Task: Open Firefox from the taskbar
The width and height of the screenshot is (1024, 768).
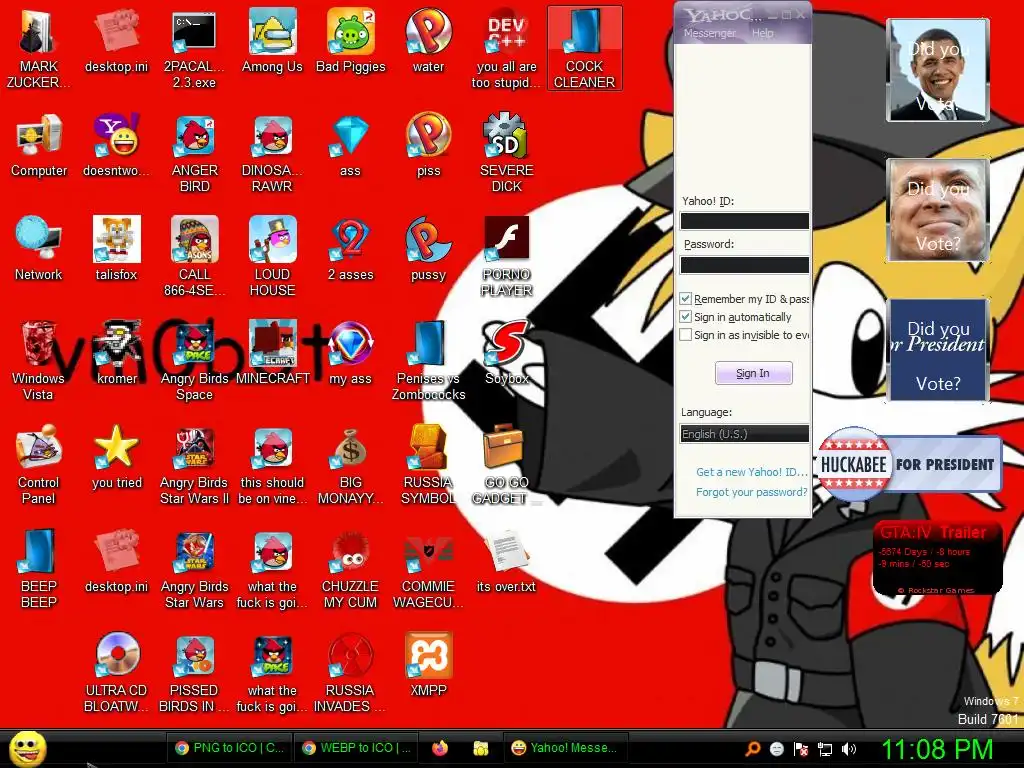Action: click(x=440, y=748)
